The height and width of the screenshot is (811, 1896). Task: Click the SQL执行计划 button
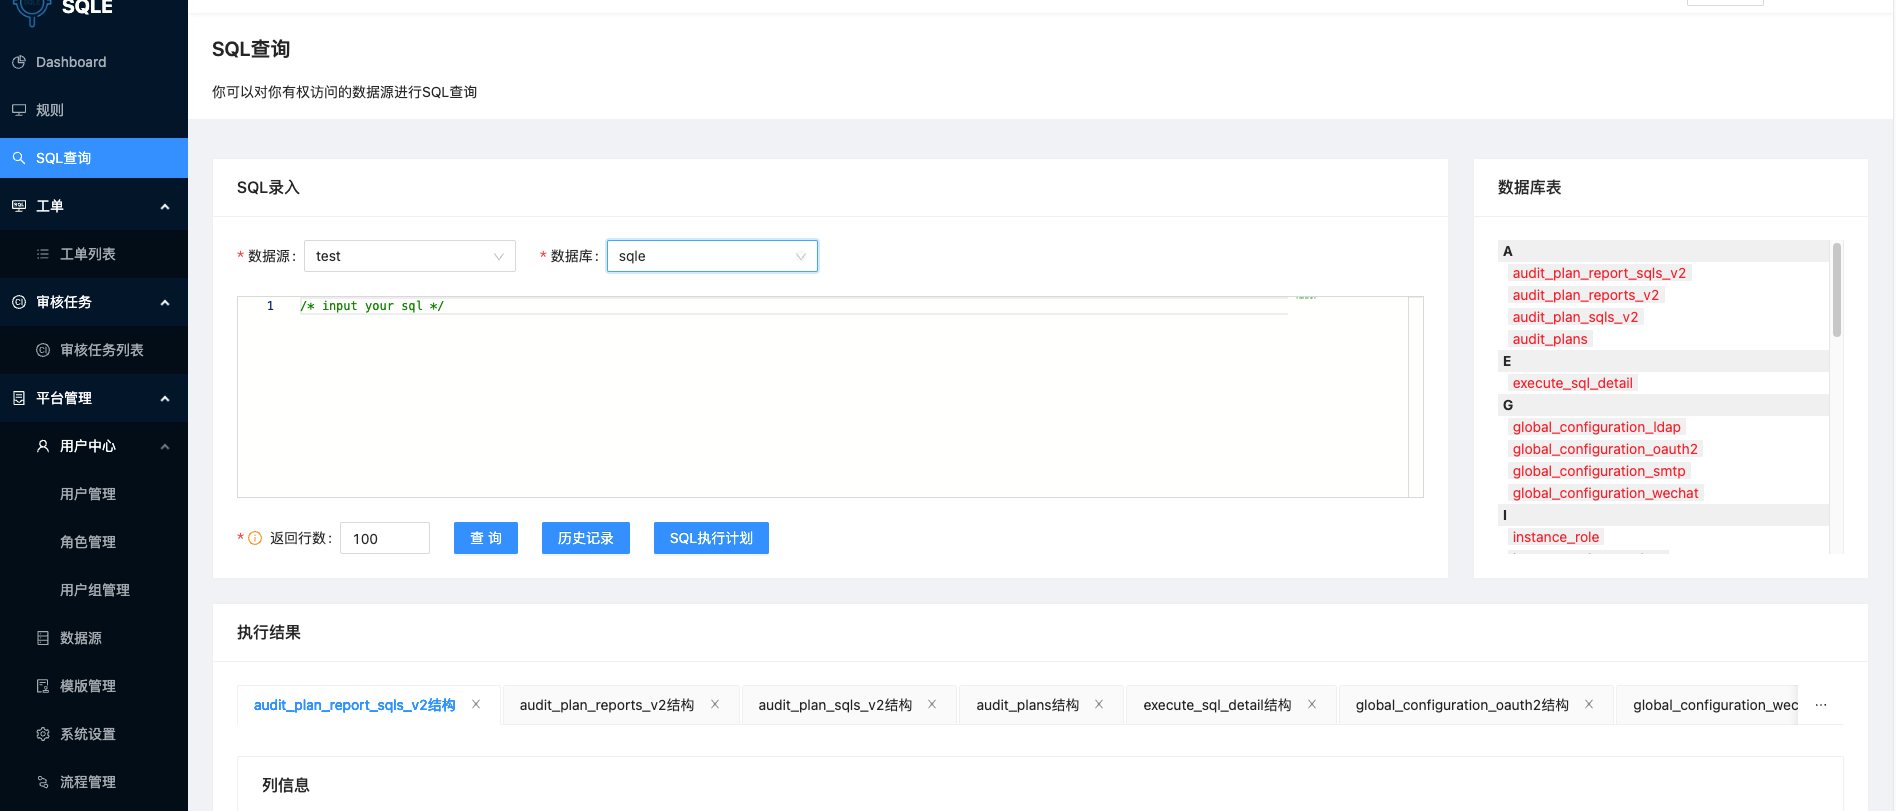point(711,538)
